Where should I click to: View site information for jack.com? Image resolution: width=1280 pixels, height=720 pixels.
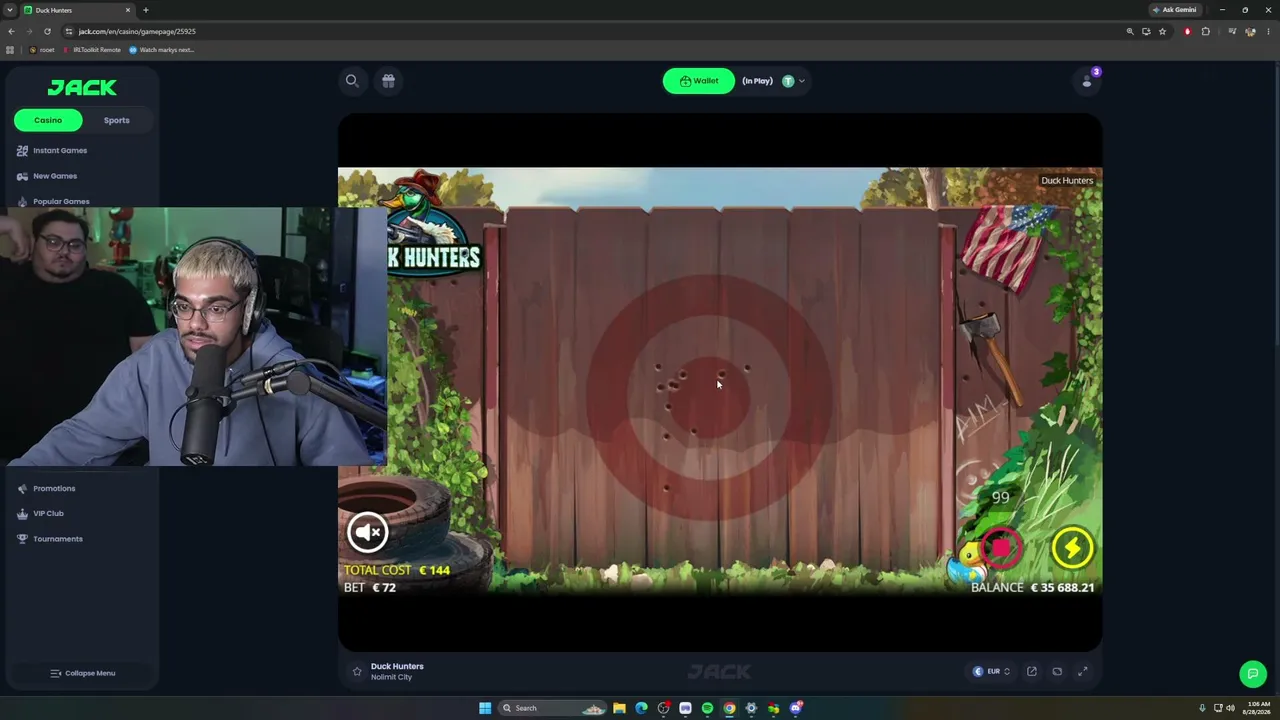click(x=68, y=31)
